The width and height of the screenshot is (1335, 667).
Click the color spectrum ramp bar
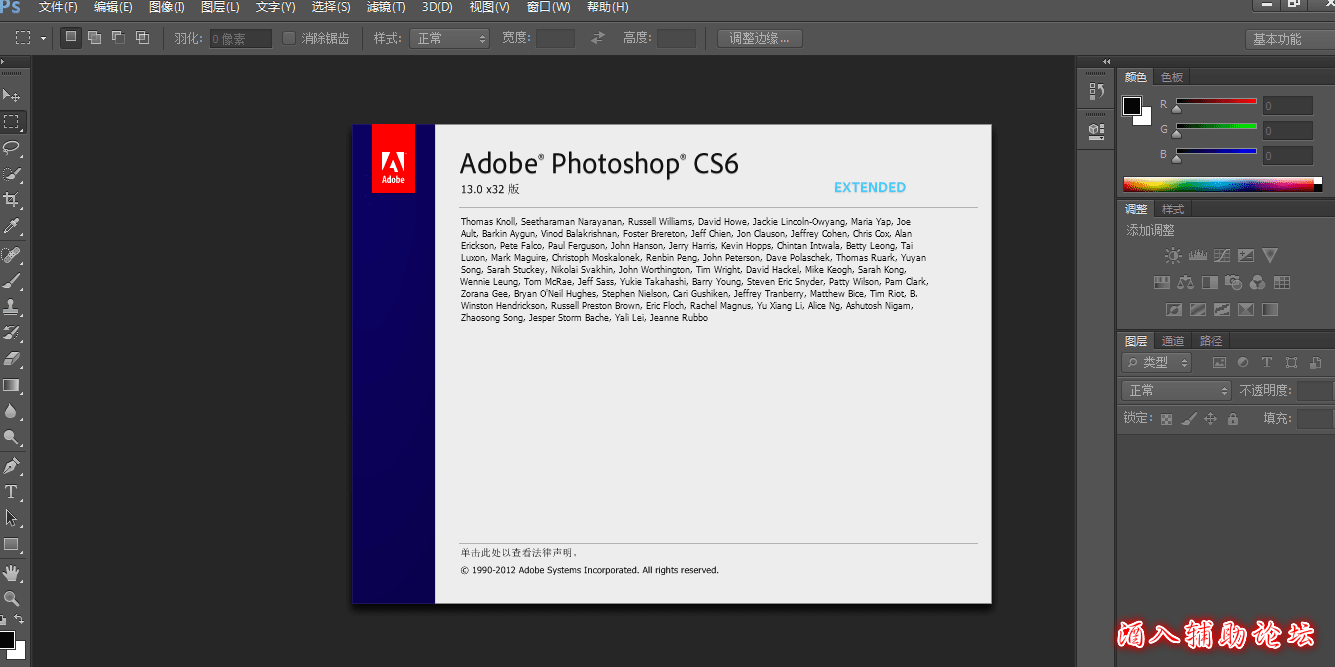click(1218, 184)
